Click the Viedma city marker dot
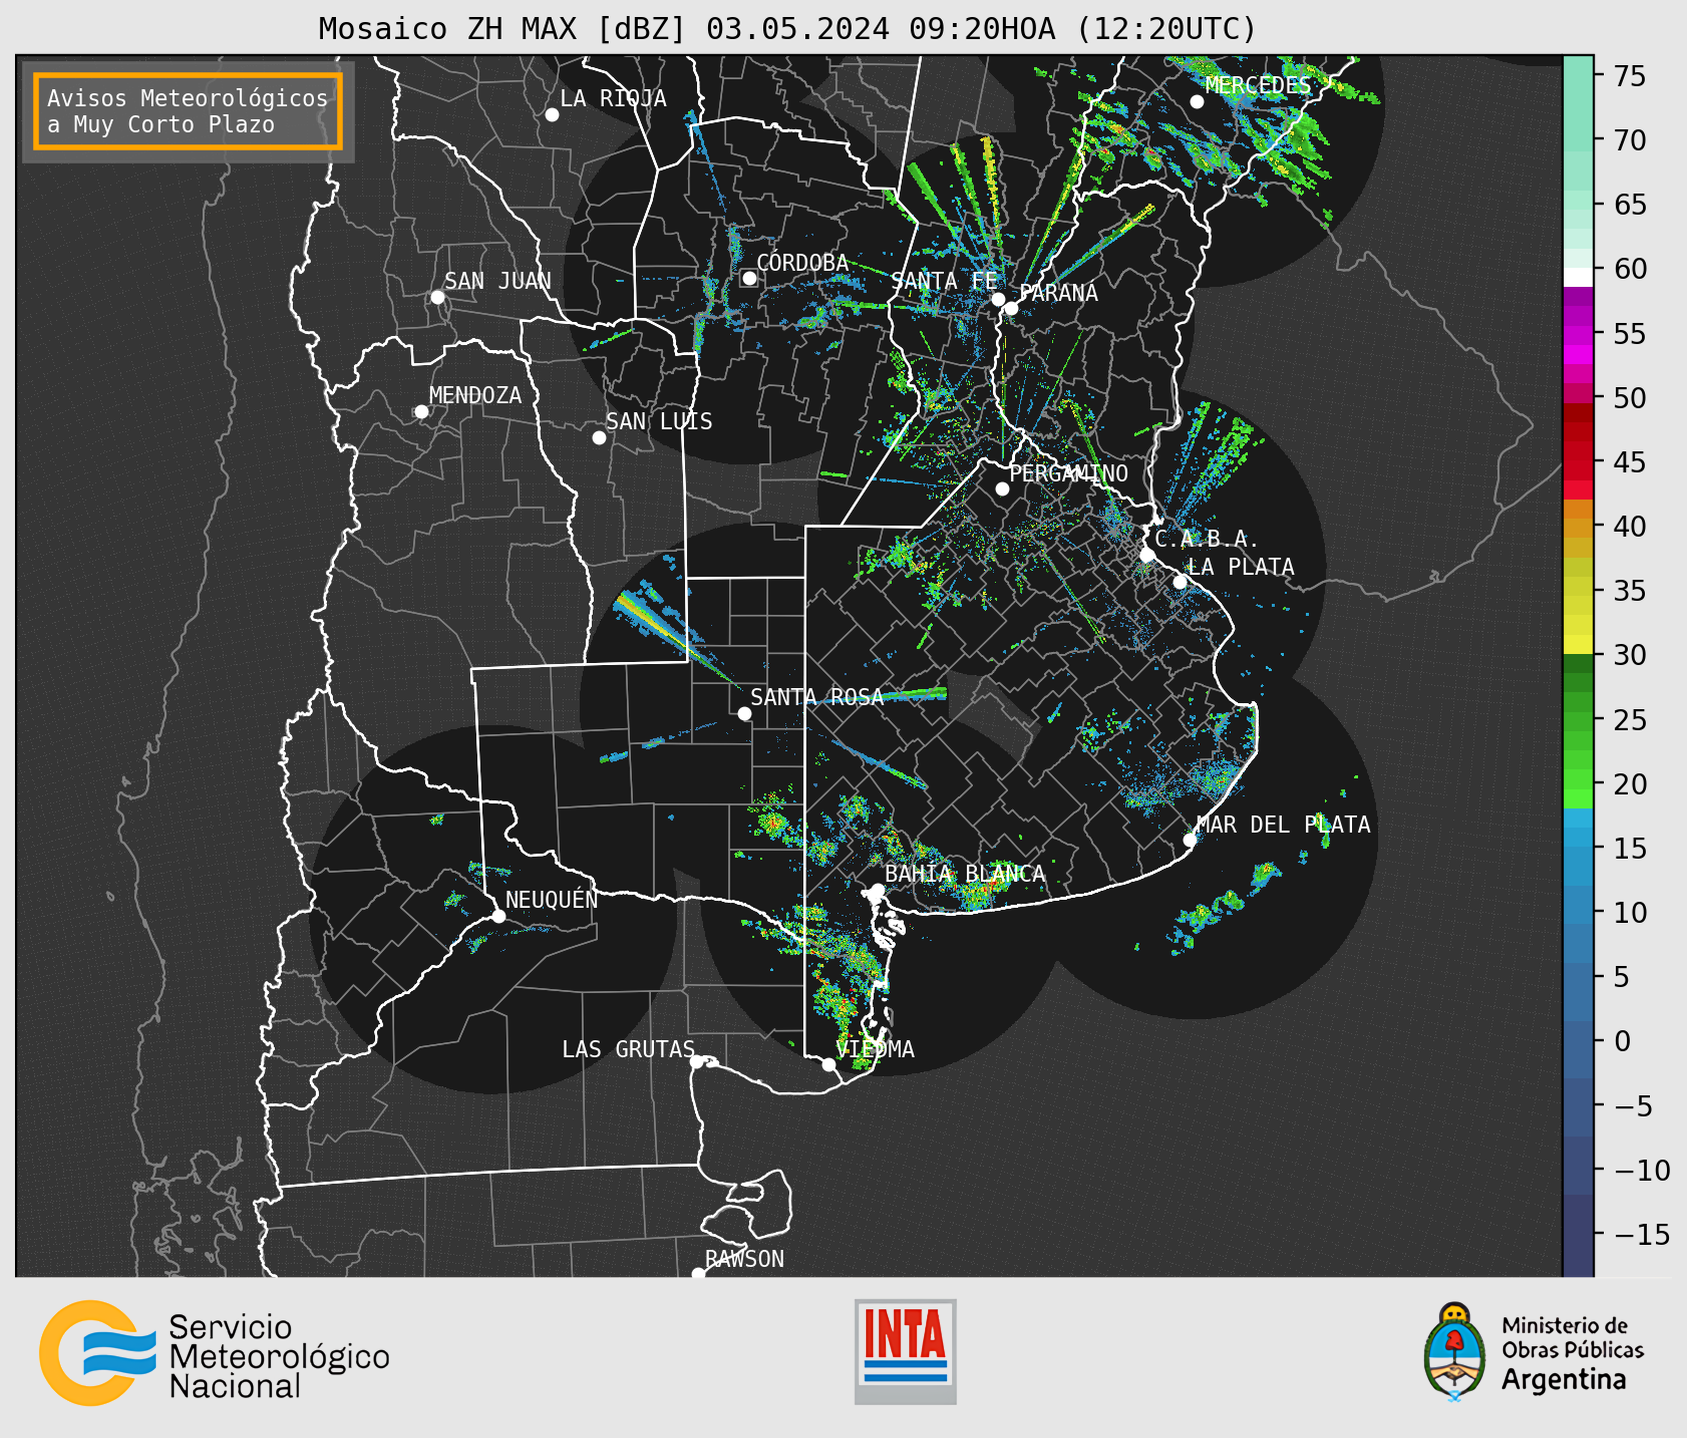 829,1065
